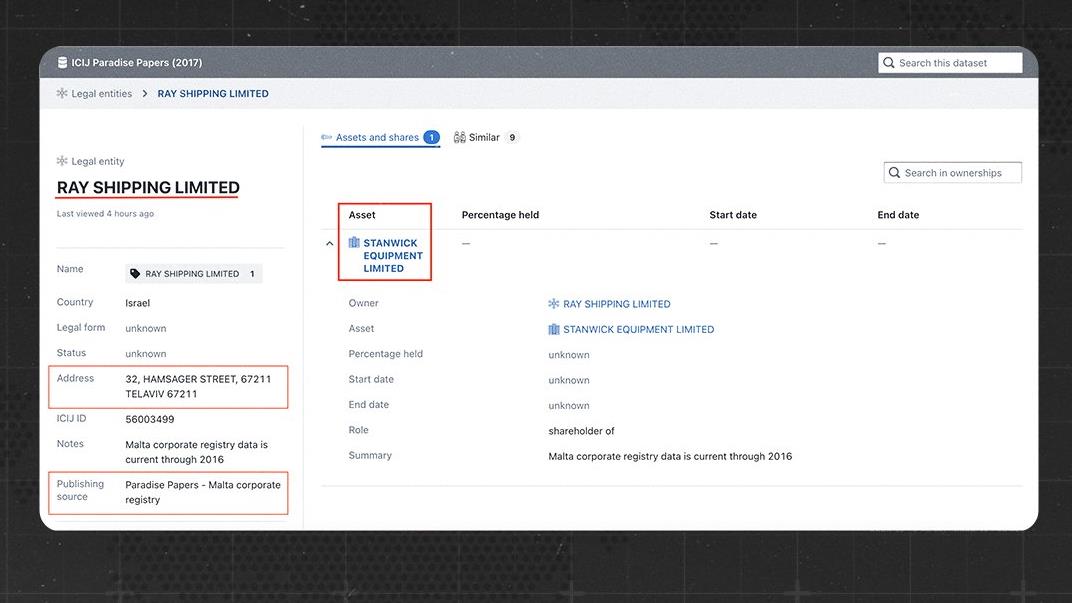Go to Legal entities breadcrumb
This screenshot has height=603, width=1072.
(x=102, y=94)
